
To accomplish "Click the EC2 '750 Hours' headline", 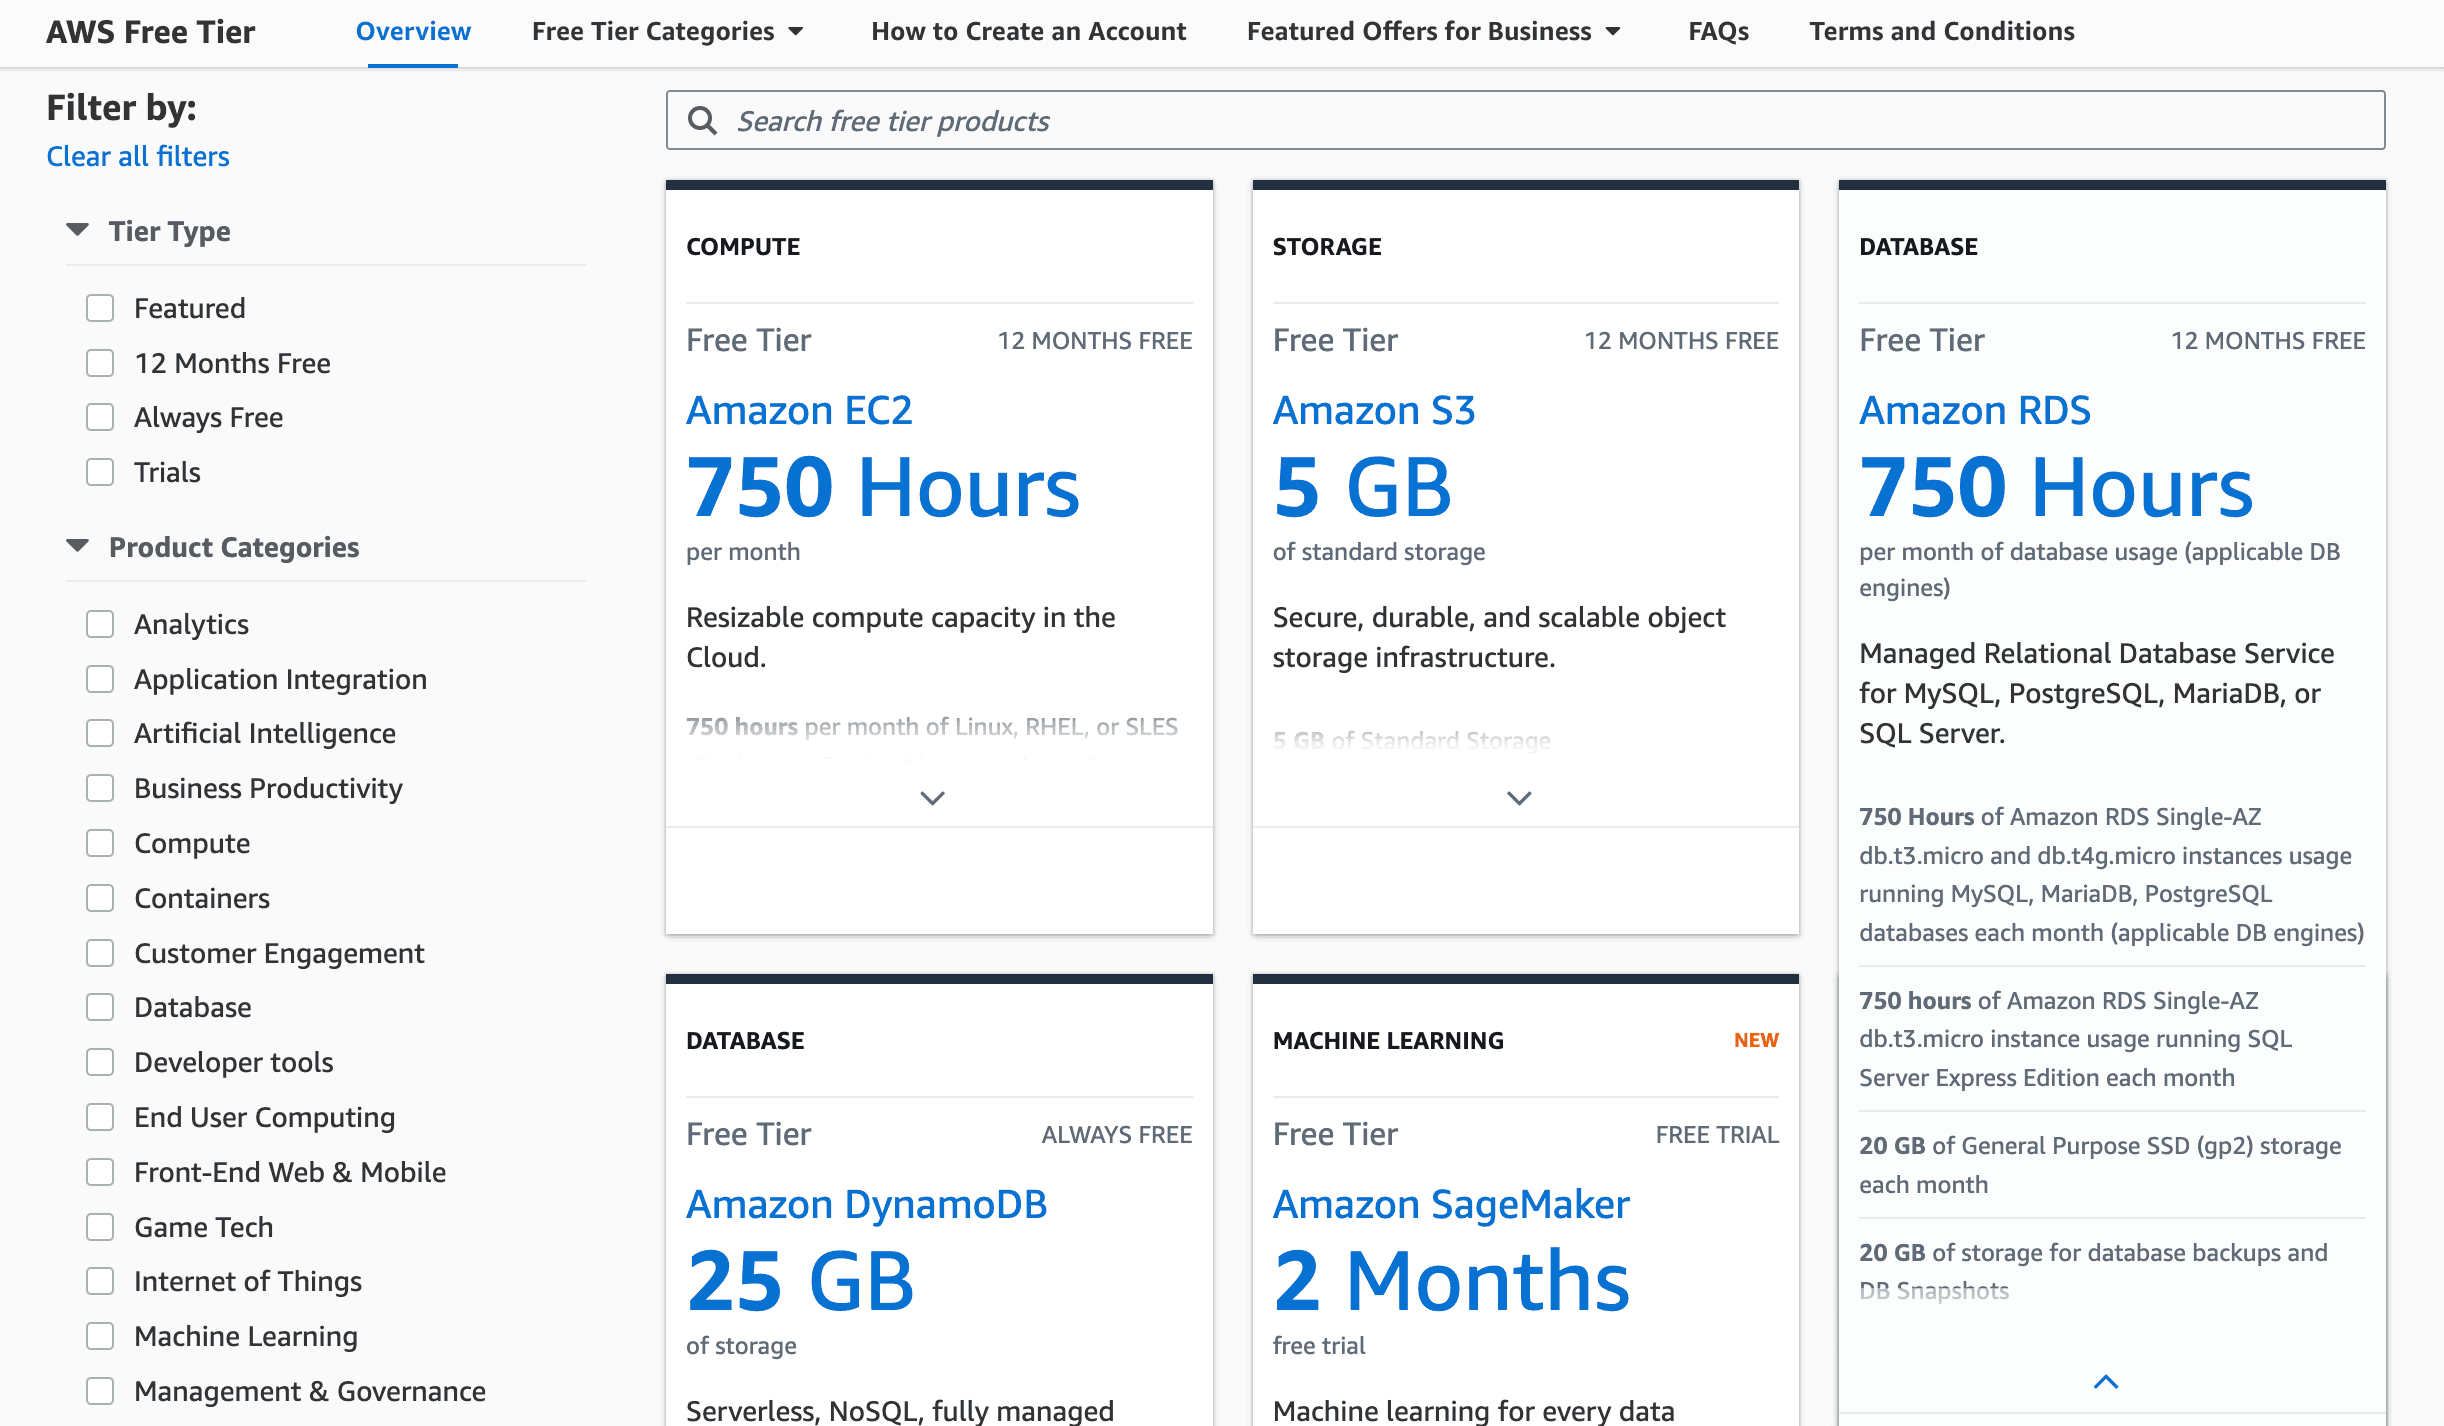I will [x=883, y=488].
